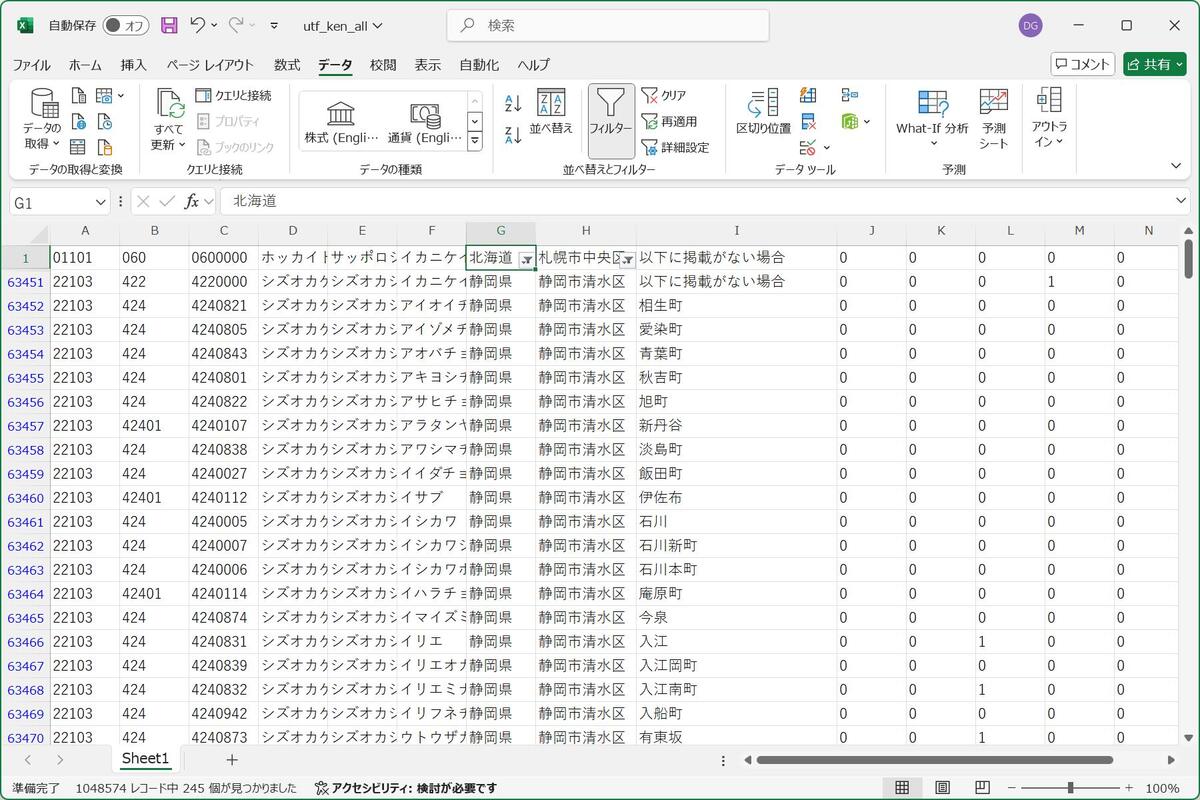This screenshot has height=800, width=1200.
Task: Click 区切り位置 (Text to Columns)
Action: pos(764,112)
